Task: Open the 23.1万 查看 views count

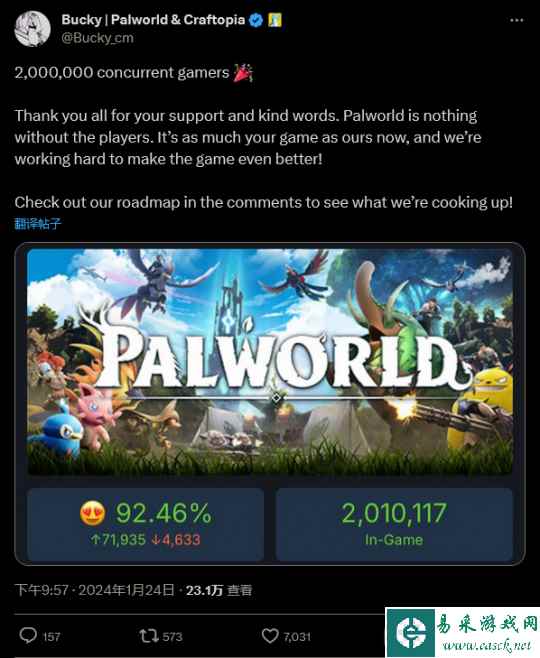Action: coord(219,590)
